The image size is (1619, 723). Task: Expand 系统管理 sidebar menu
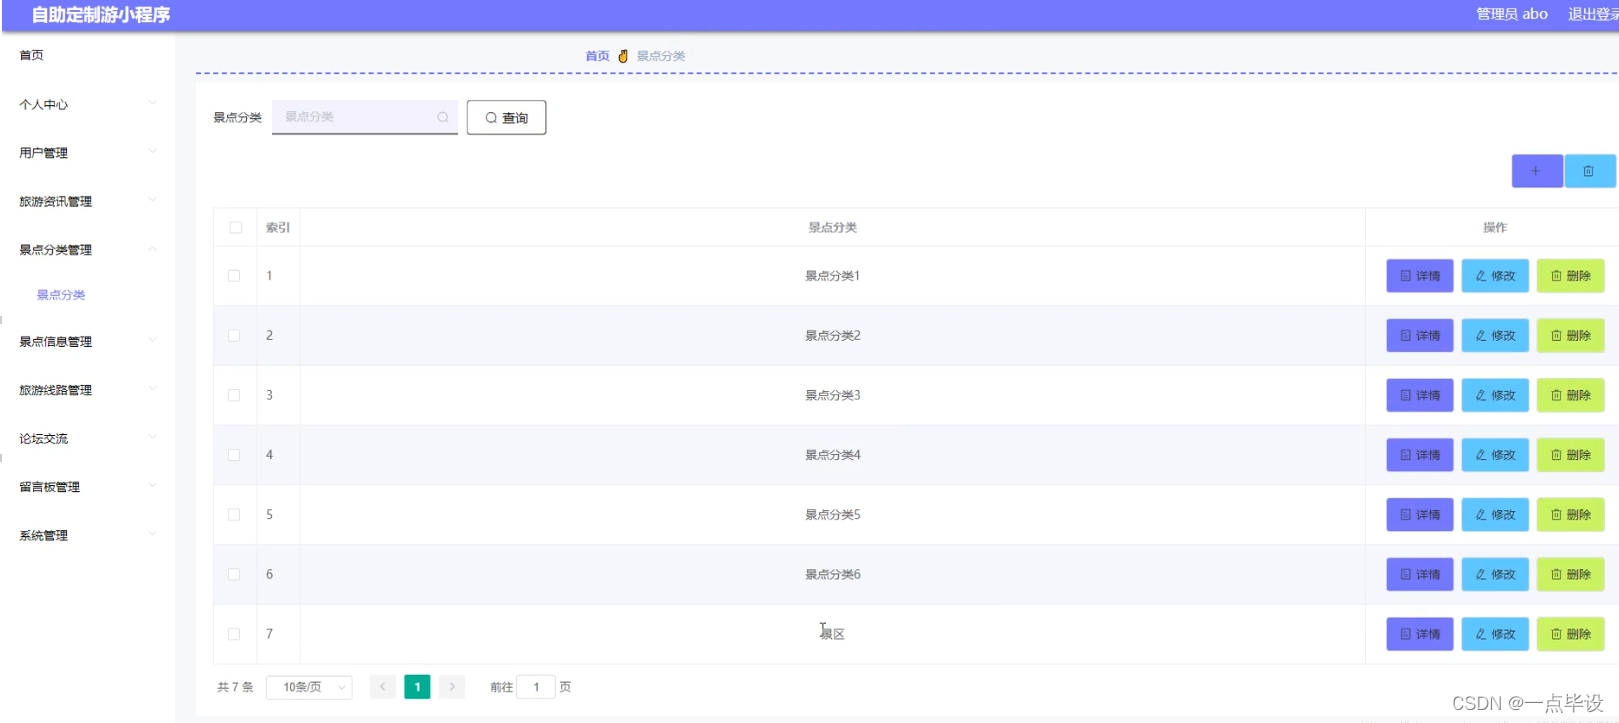(88, 535)
